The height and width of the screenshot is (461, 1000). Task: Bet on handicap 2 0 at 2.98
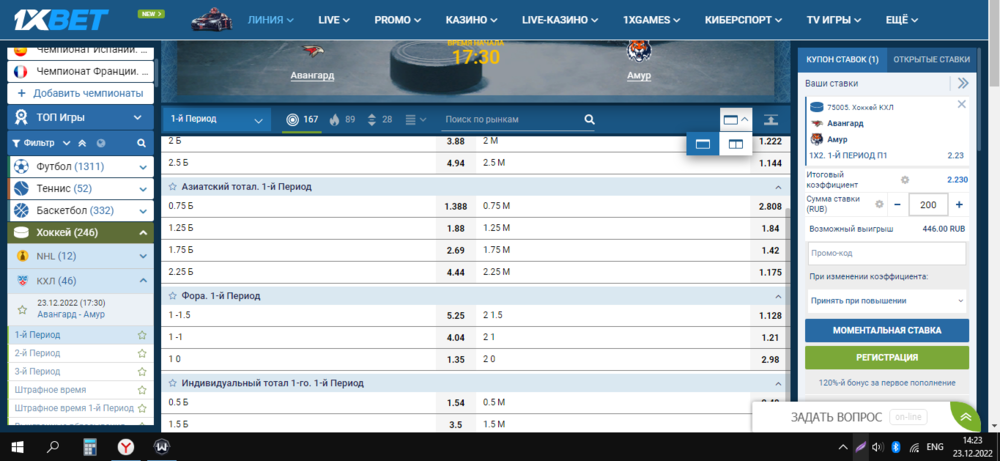point(770,359)
